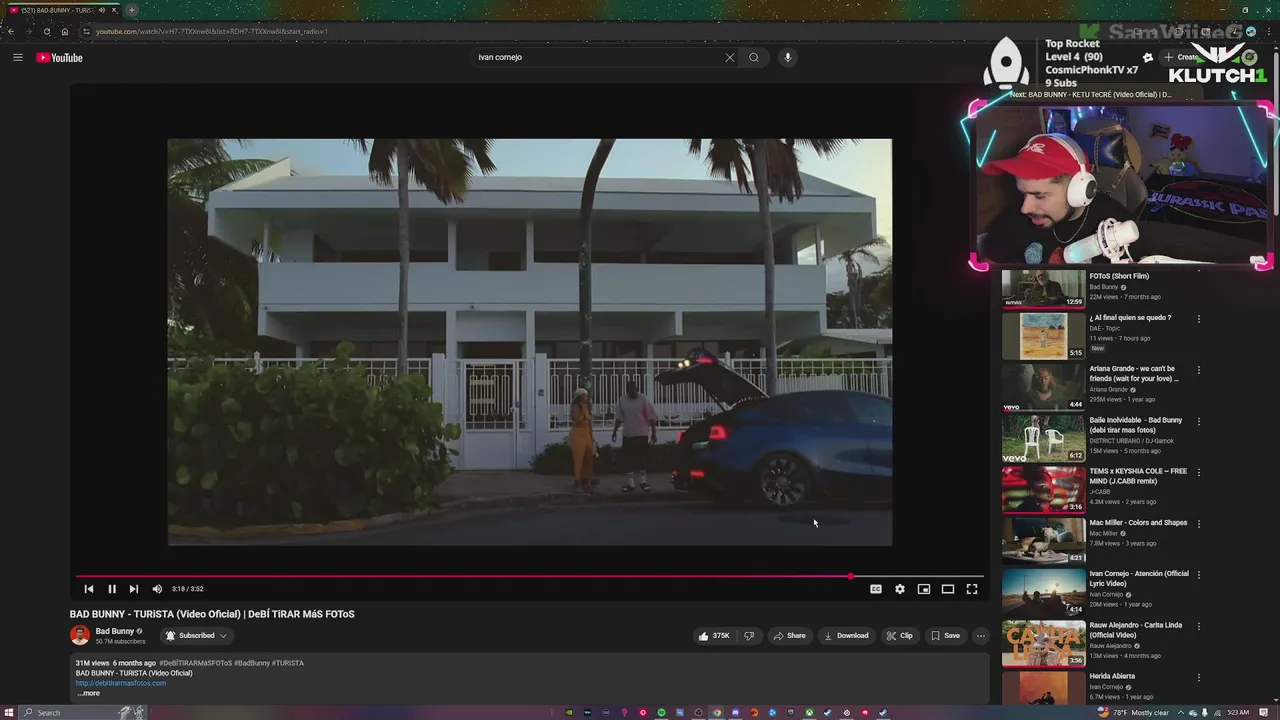Open TEMS x KEYSHIA COLE FREE MIND title

[1138, 476]
